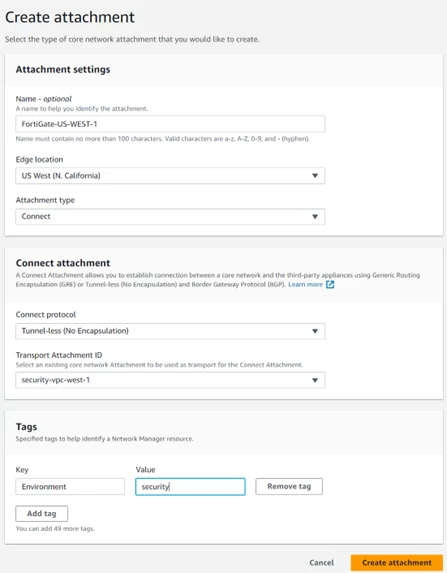447x573 pixels.
Task: Click the Remove tag button
Action: pyautogui.click(x=289, y=486)
